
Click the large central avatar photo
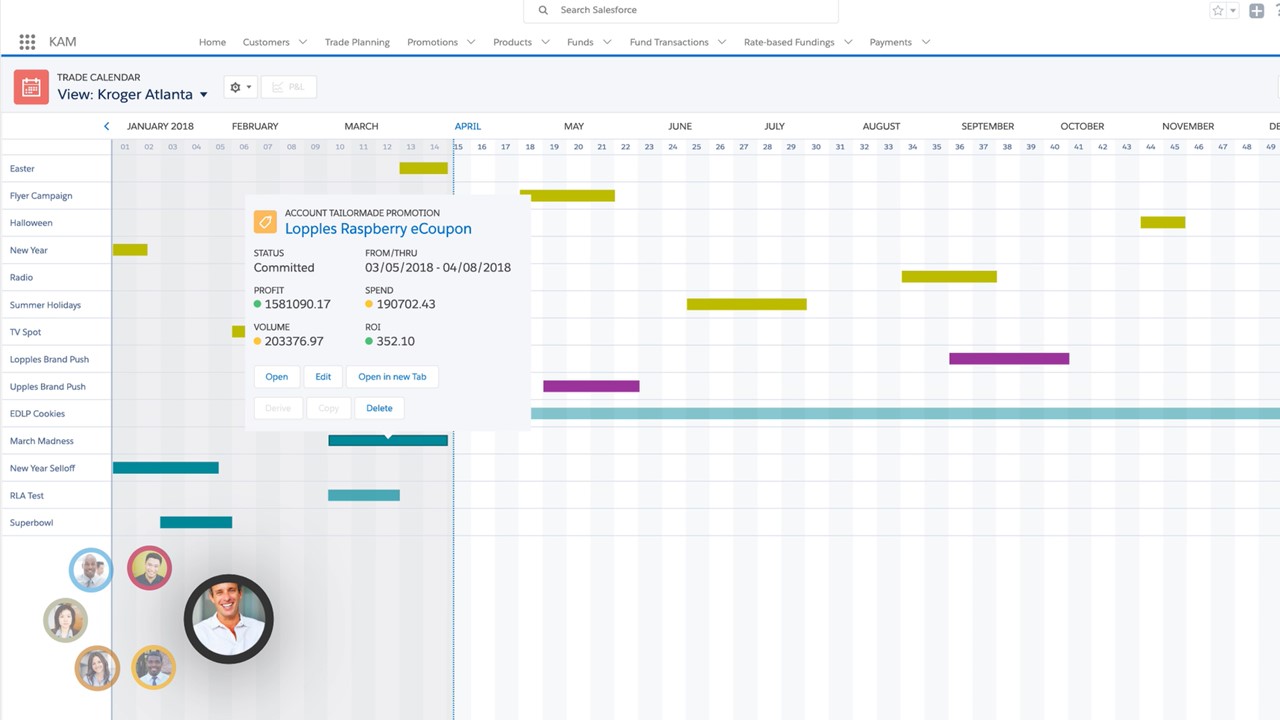(229, 619)
